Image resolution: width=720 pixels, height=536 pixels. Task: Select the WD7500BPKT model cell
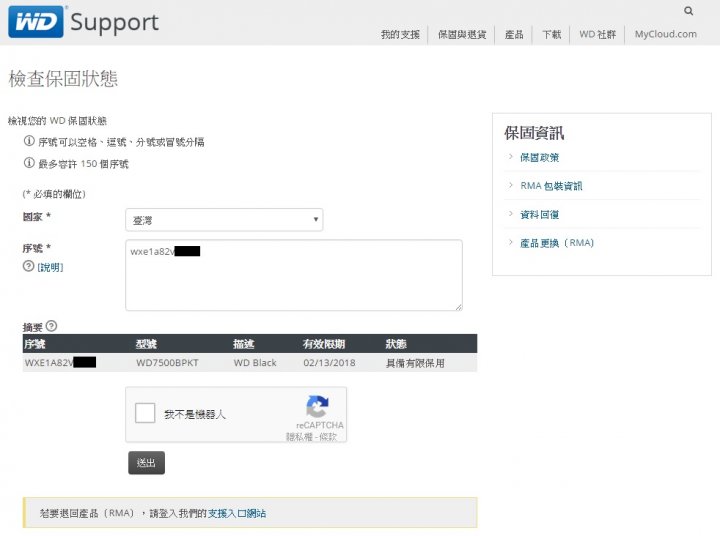click(x=167, y=362)
